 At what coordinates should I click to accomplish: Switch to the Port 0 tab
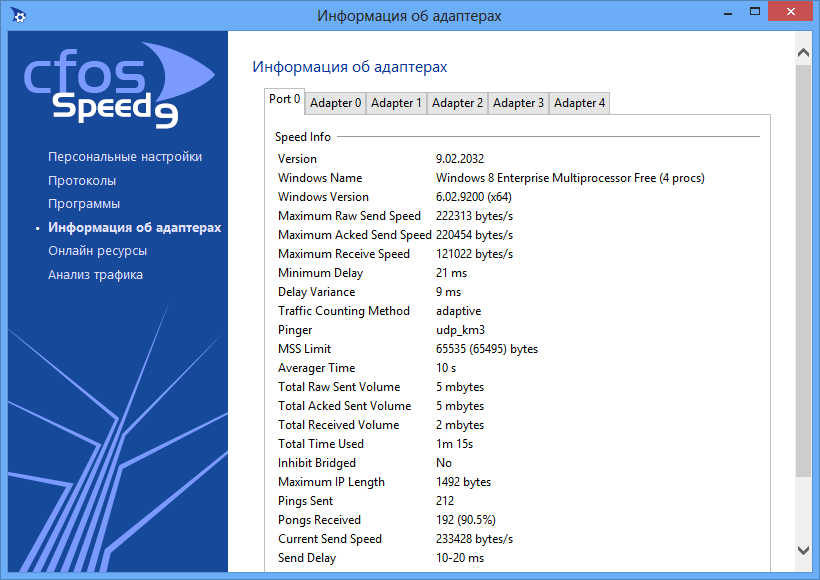coord(284,99)
